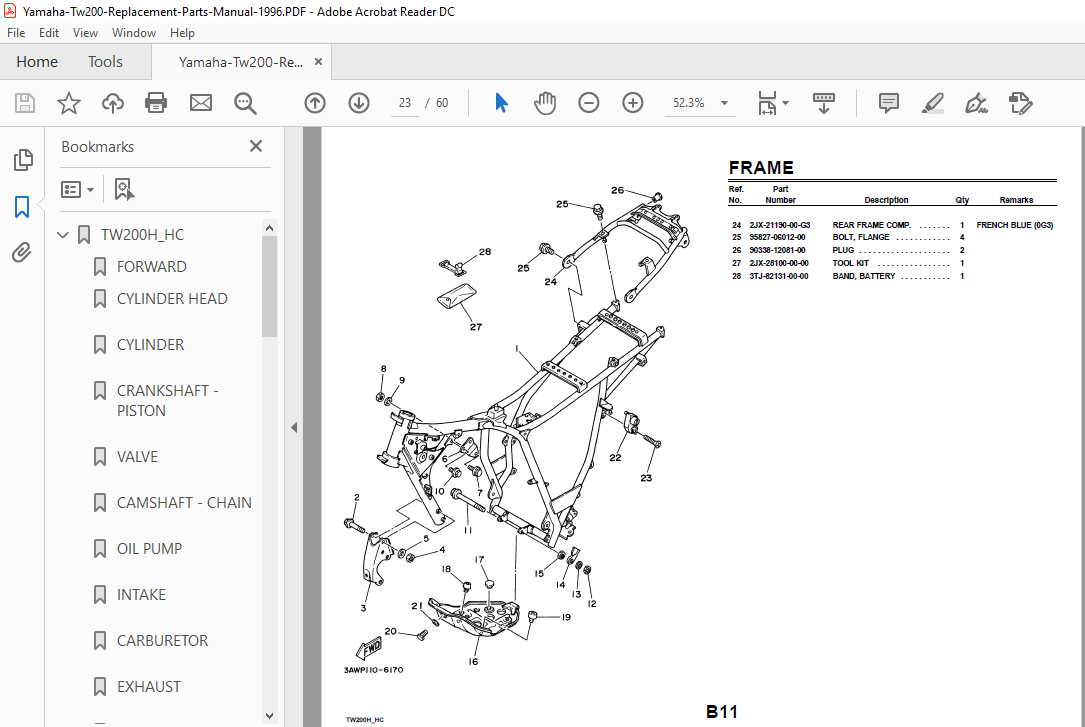
Task: Switch to the Tools tab
Action: click(x=105, y=62)
